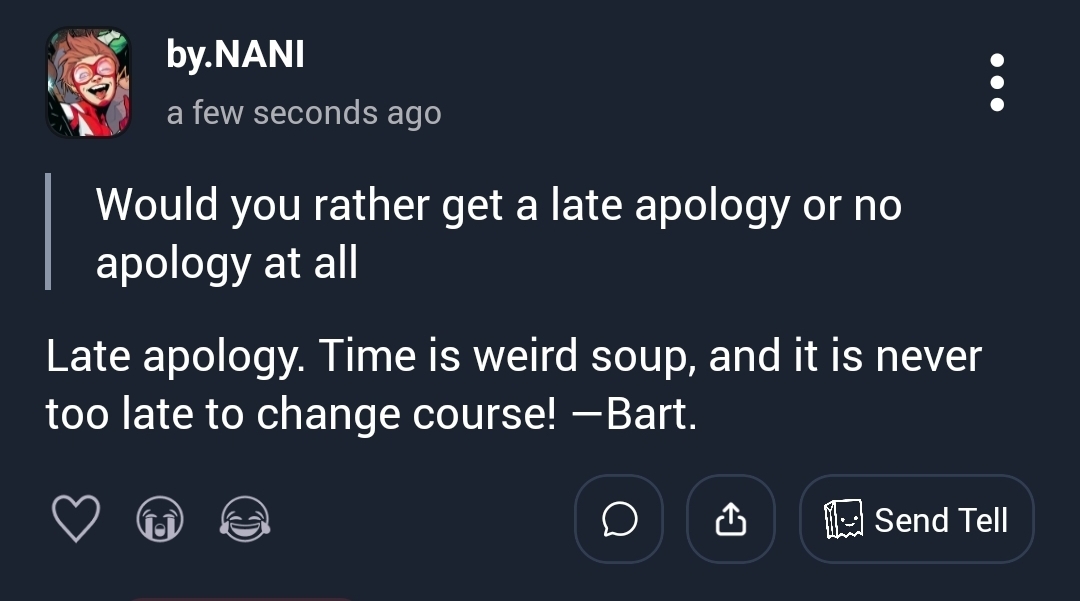Tap "never" in the answer text
This screenshot has width=1080, height=601.
click(928, 358)
